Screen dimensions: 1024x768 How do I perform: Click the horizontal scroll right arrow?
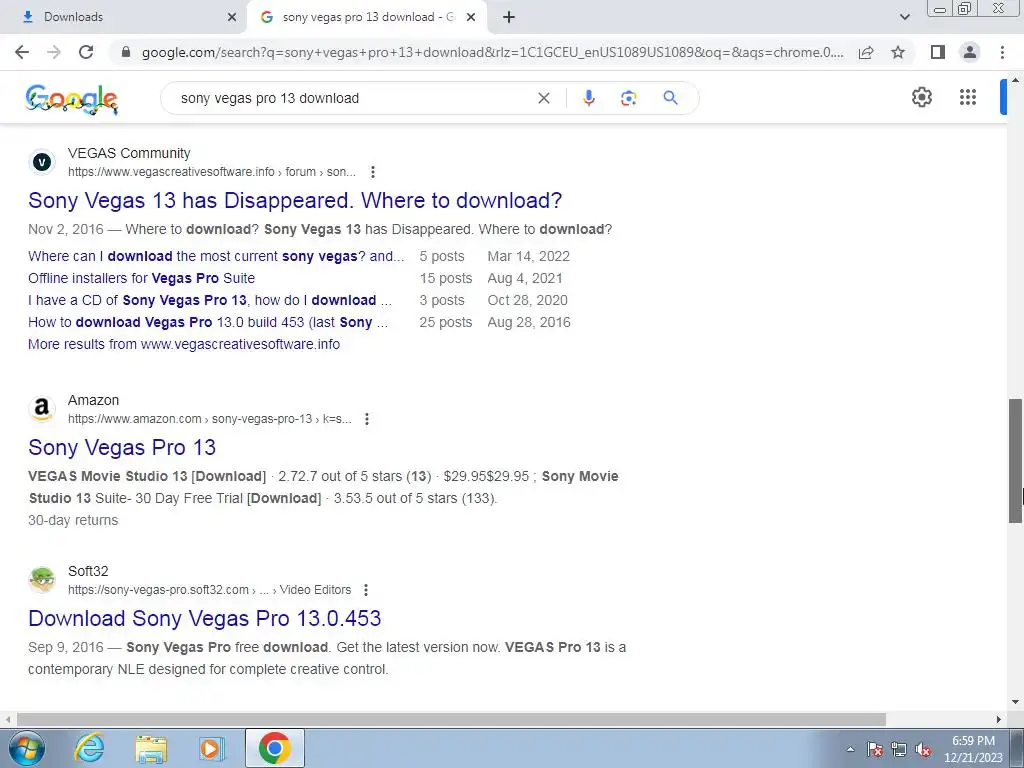click(999, 719)
